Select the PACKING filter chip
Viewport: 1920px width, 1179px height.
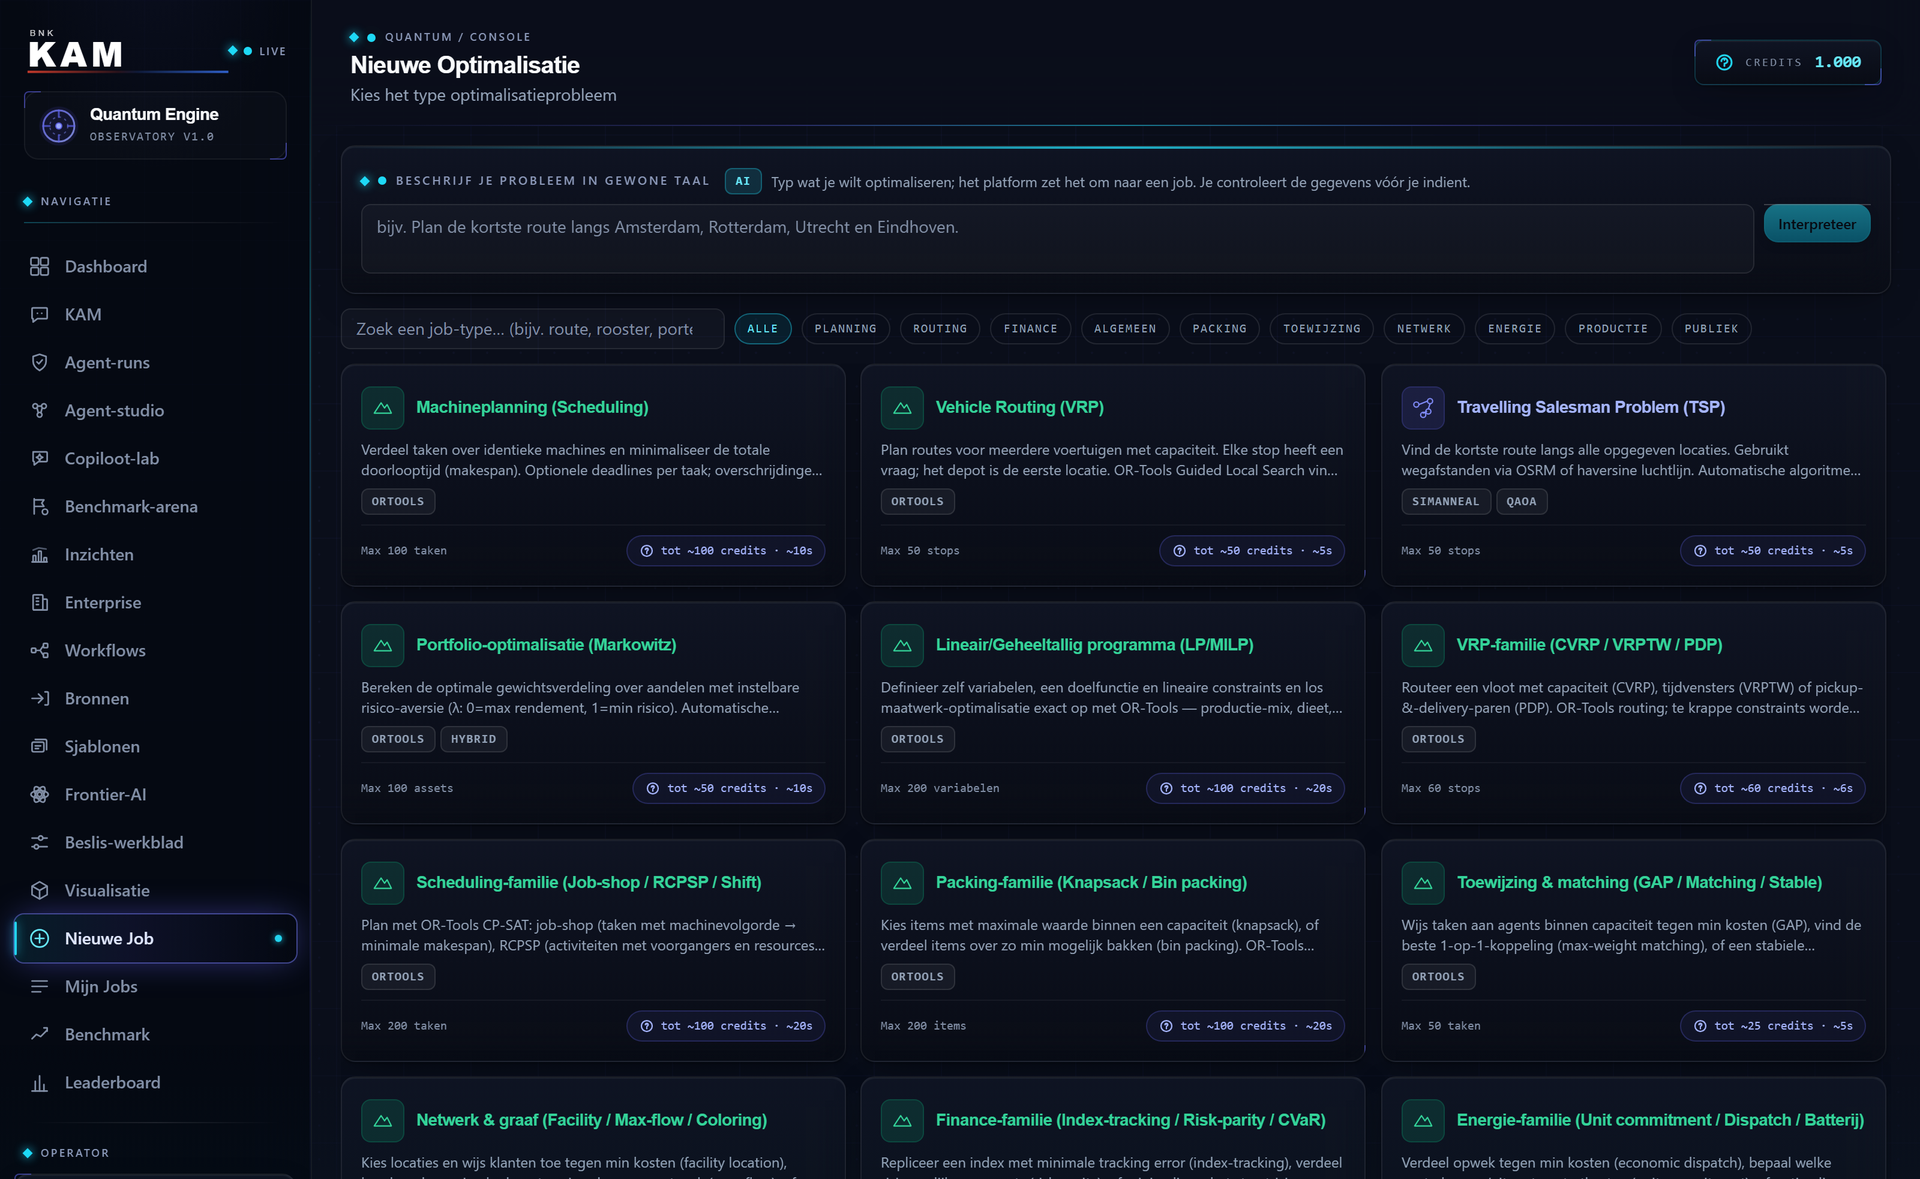(x=1219, y=329)
